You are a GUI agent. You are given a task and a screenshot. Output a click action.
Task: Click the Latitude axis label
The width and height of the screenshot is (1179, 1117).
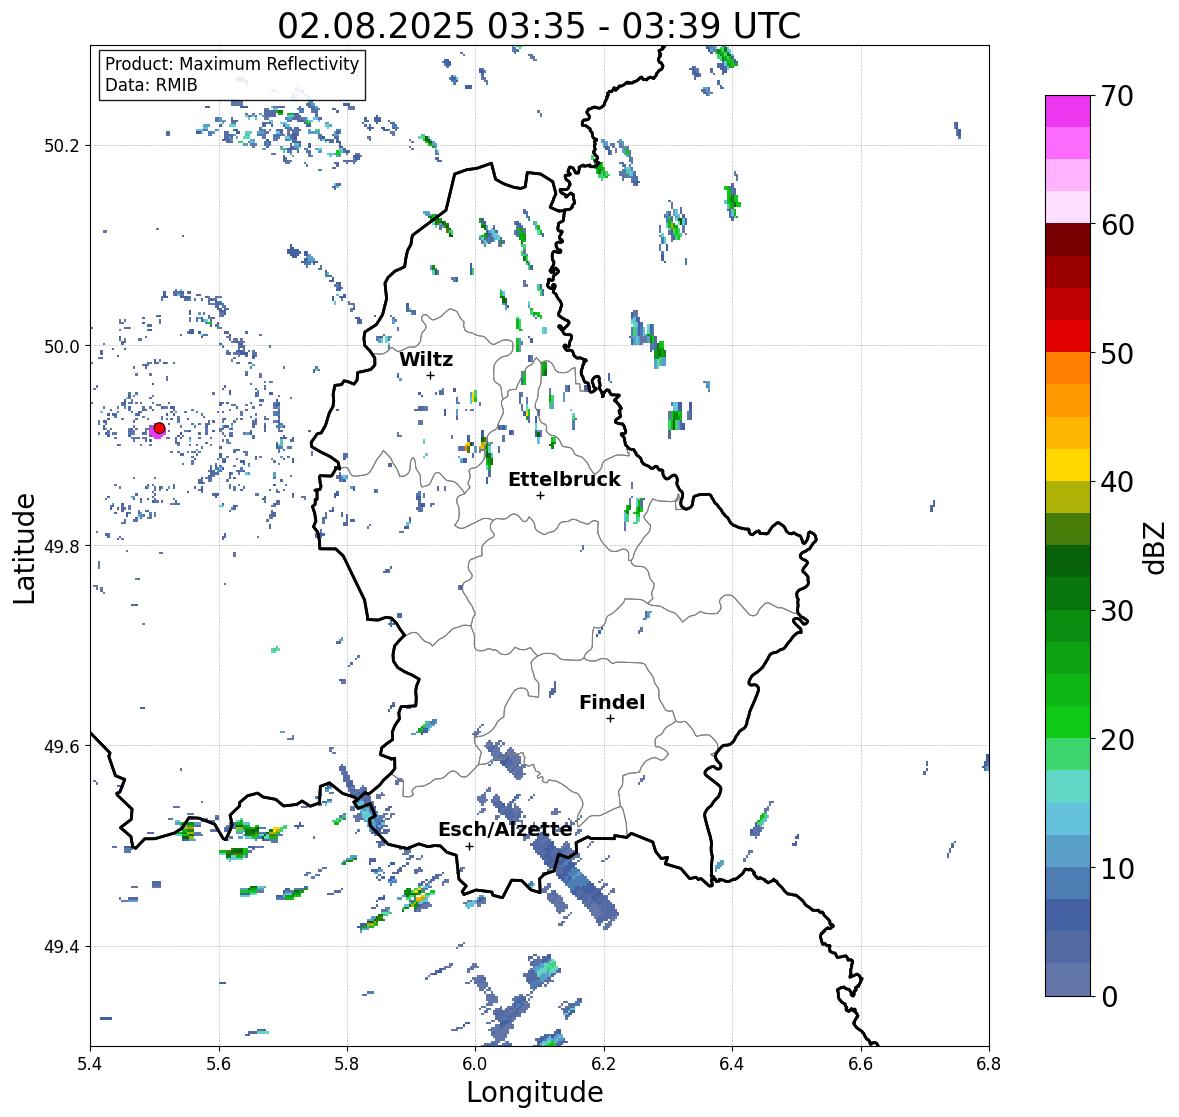[x=24, y=548]
